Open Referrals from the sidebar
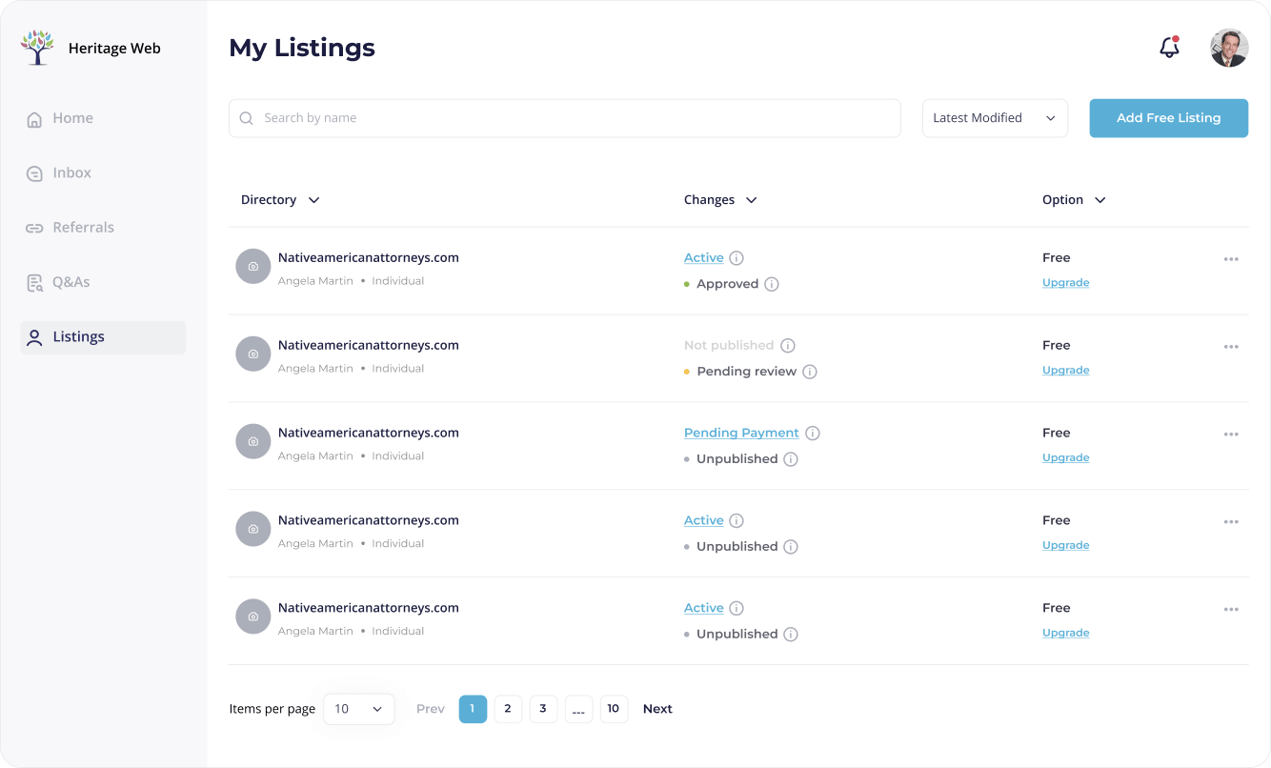The height and width of the screenshot is (768, 1271). pos(83,228)
